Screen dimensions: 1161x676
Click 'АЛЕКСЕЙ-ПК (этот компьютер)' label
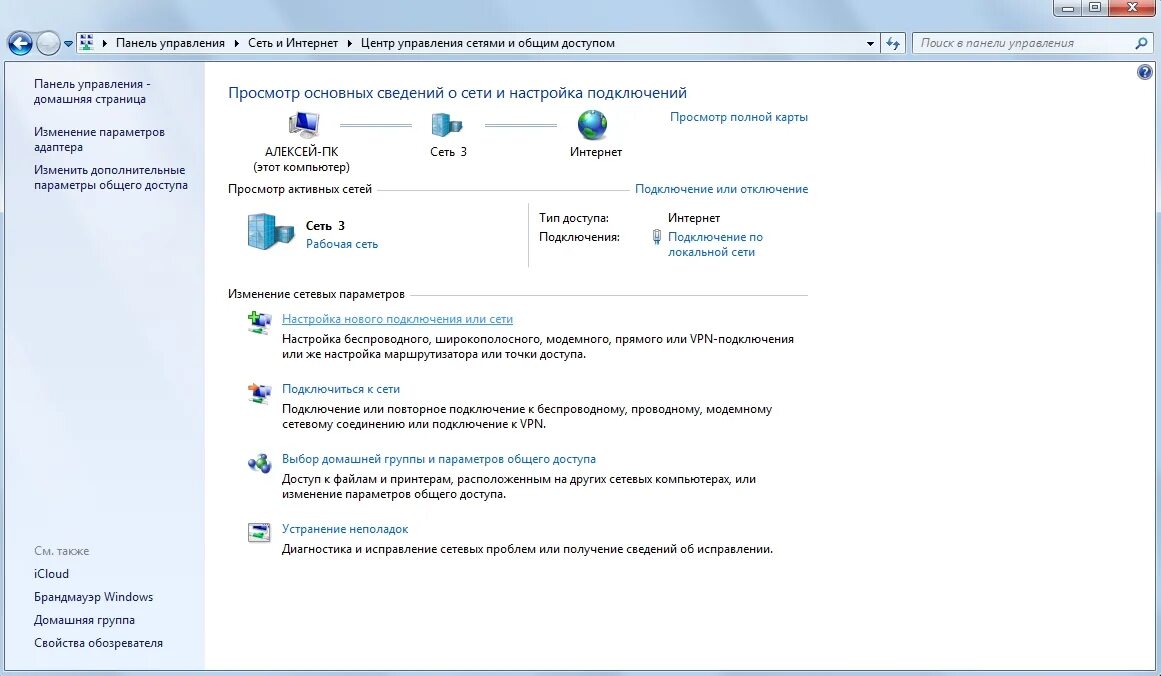(x=301, y=159)
